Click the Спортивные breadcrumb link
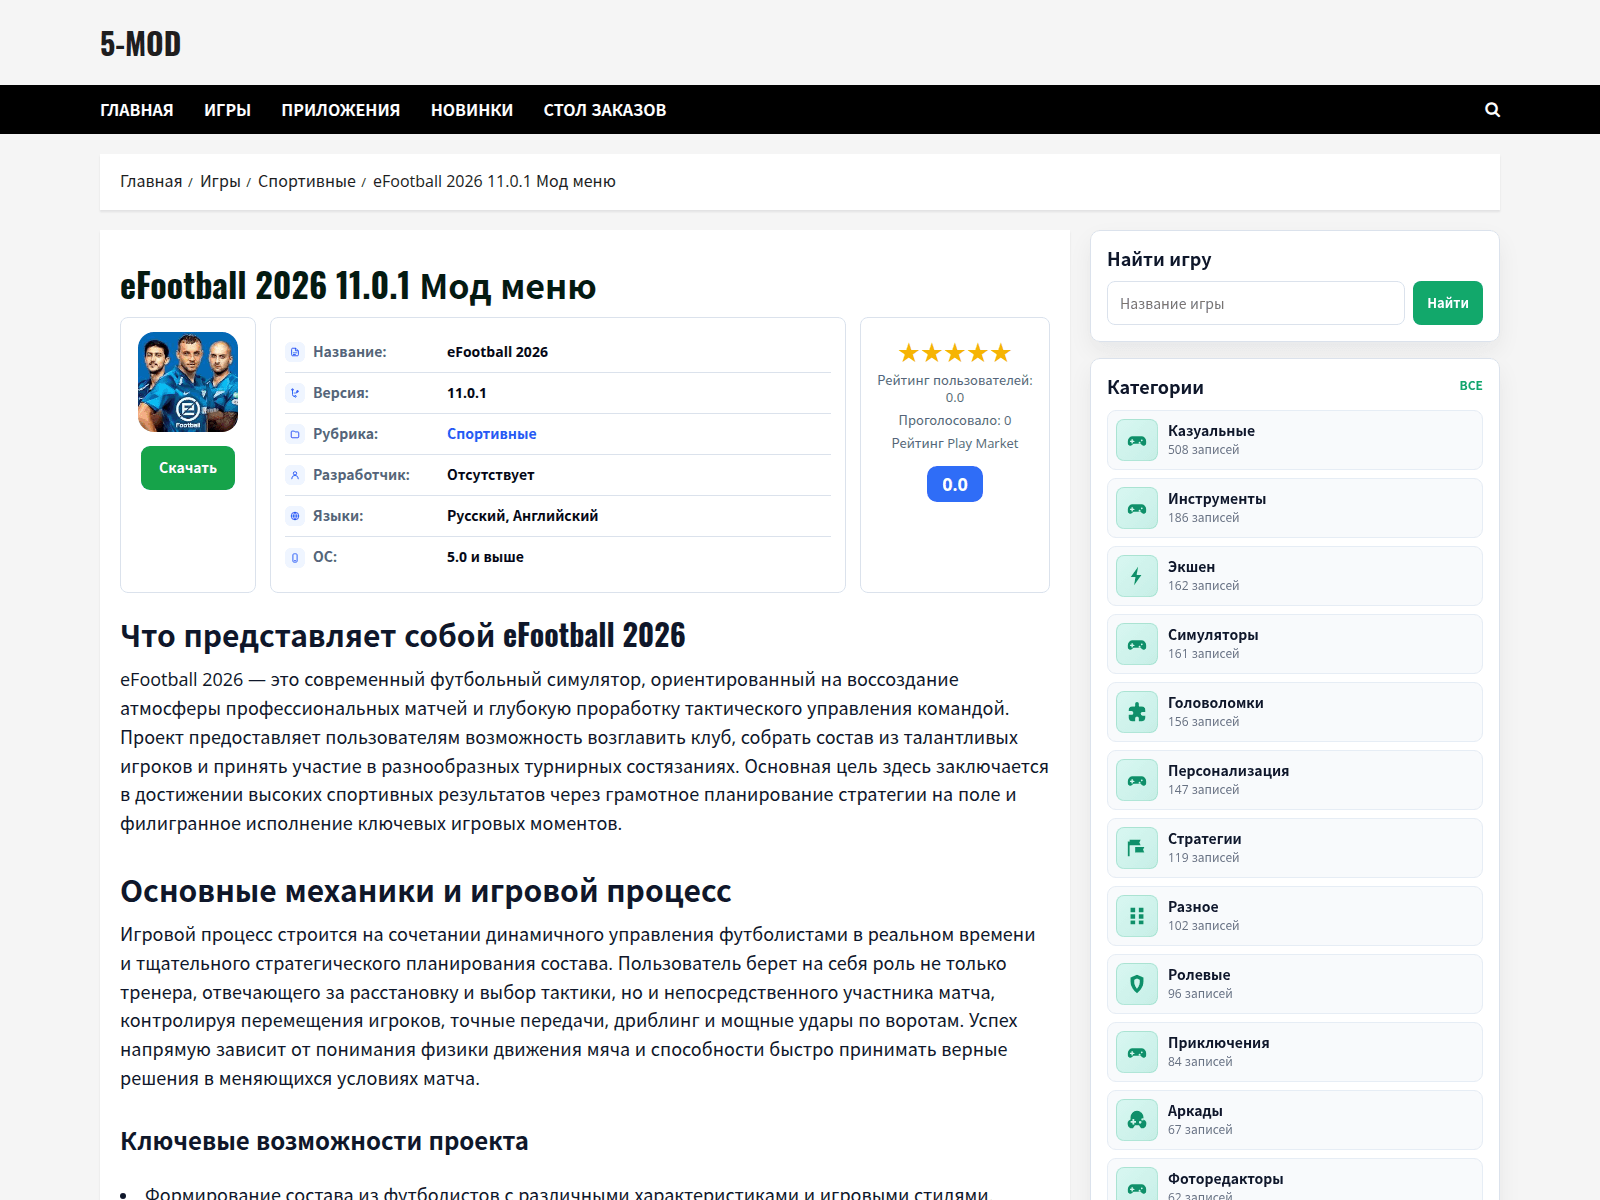 pyautogui.click(x=307, y=181)
